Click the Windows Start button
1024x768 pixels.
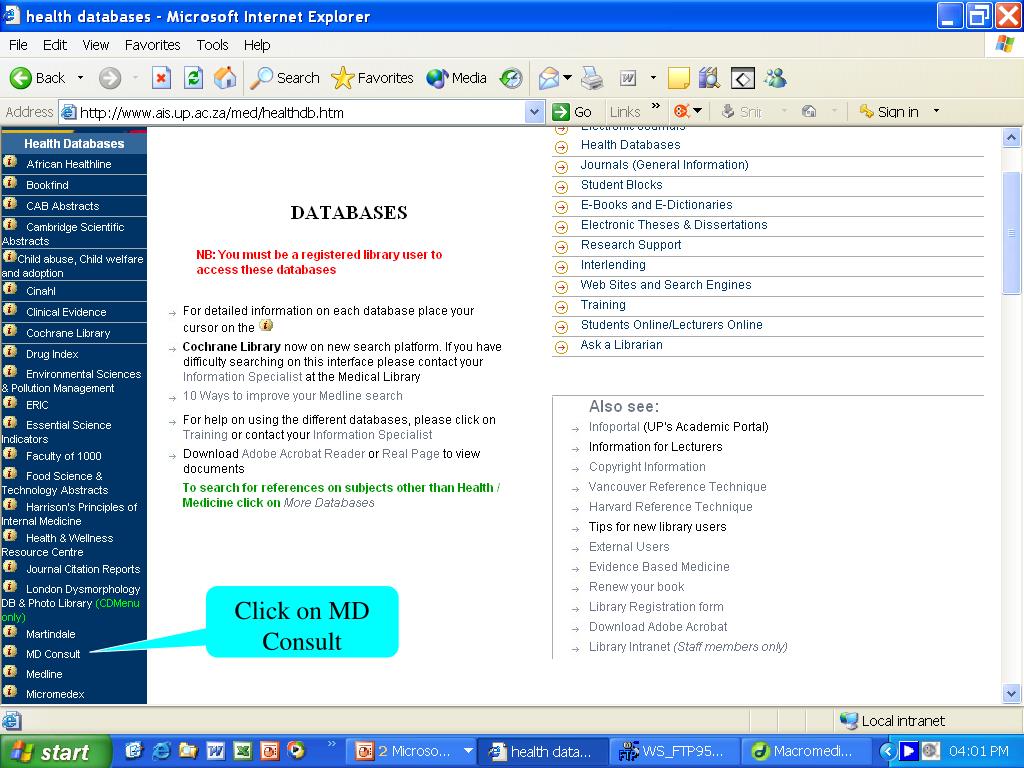click(56, 752)
